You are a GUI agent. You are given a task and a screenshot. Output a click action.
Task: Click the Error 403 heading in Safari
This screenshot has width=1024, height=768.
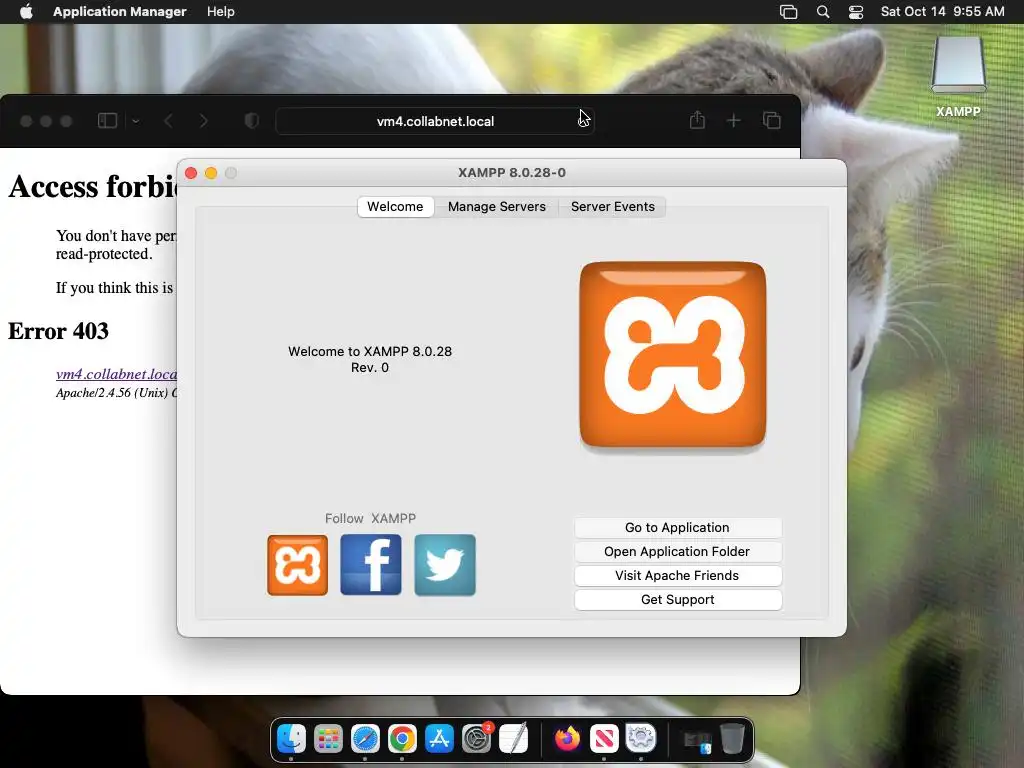tap(58, 331)
